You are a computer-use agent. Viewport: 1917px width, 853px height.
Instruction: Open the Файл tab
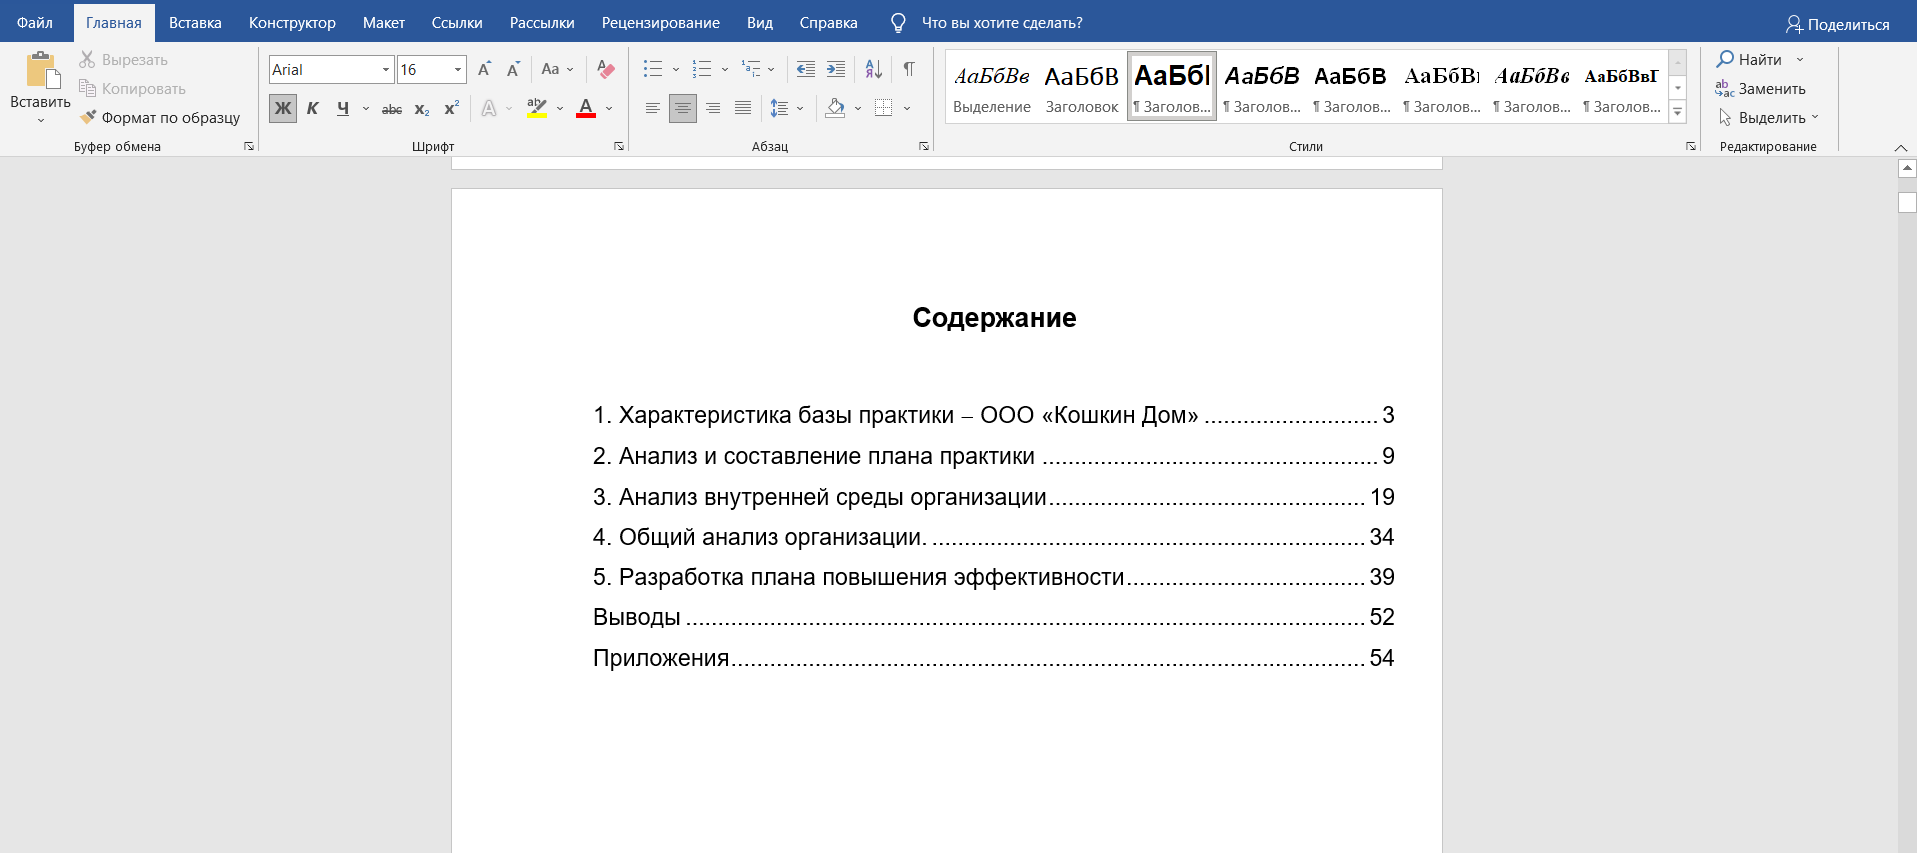click(x=35, y=23)
